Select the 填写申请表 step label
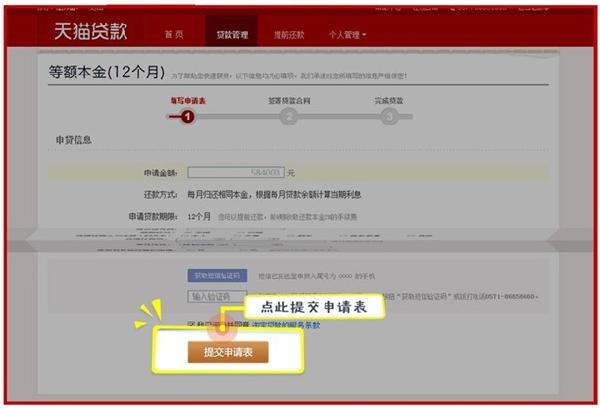Viewport: 600px width, 409px height. point(188,100)
